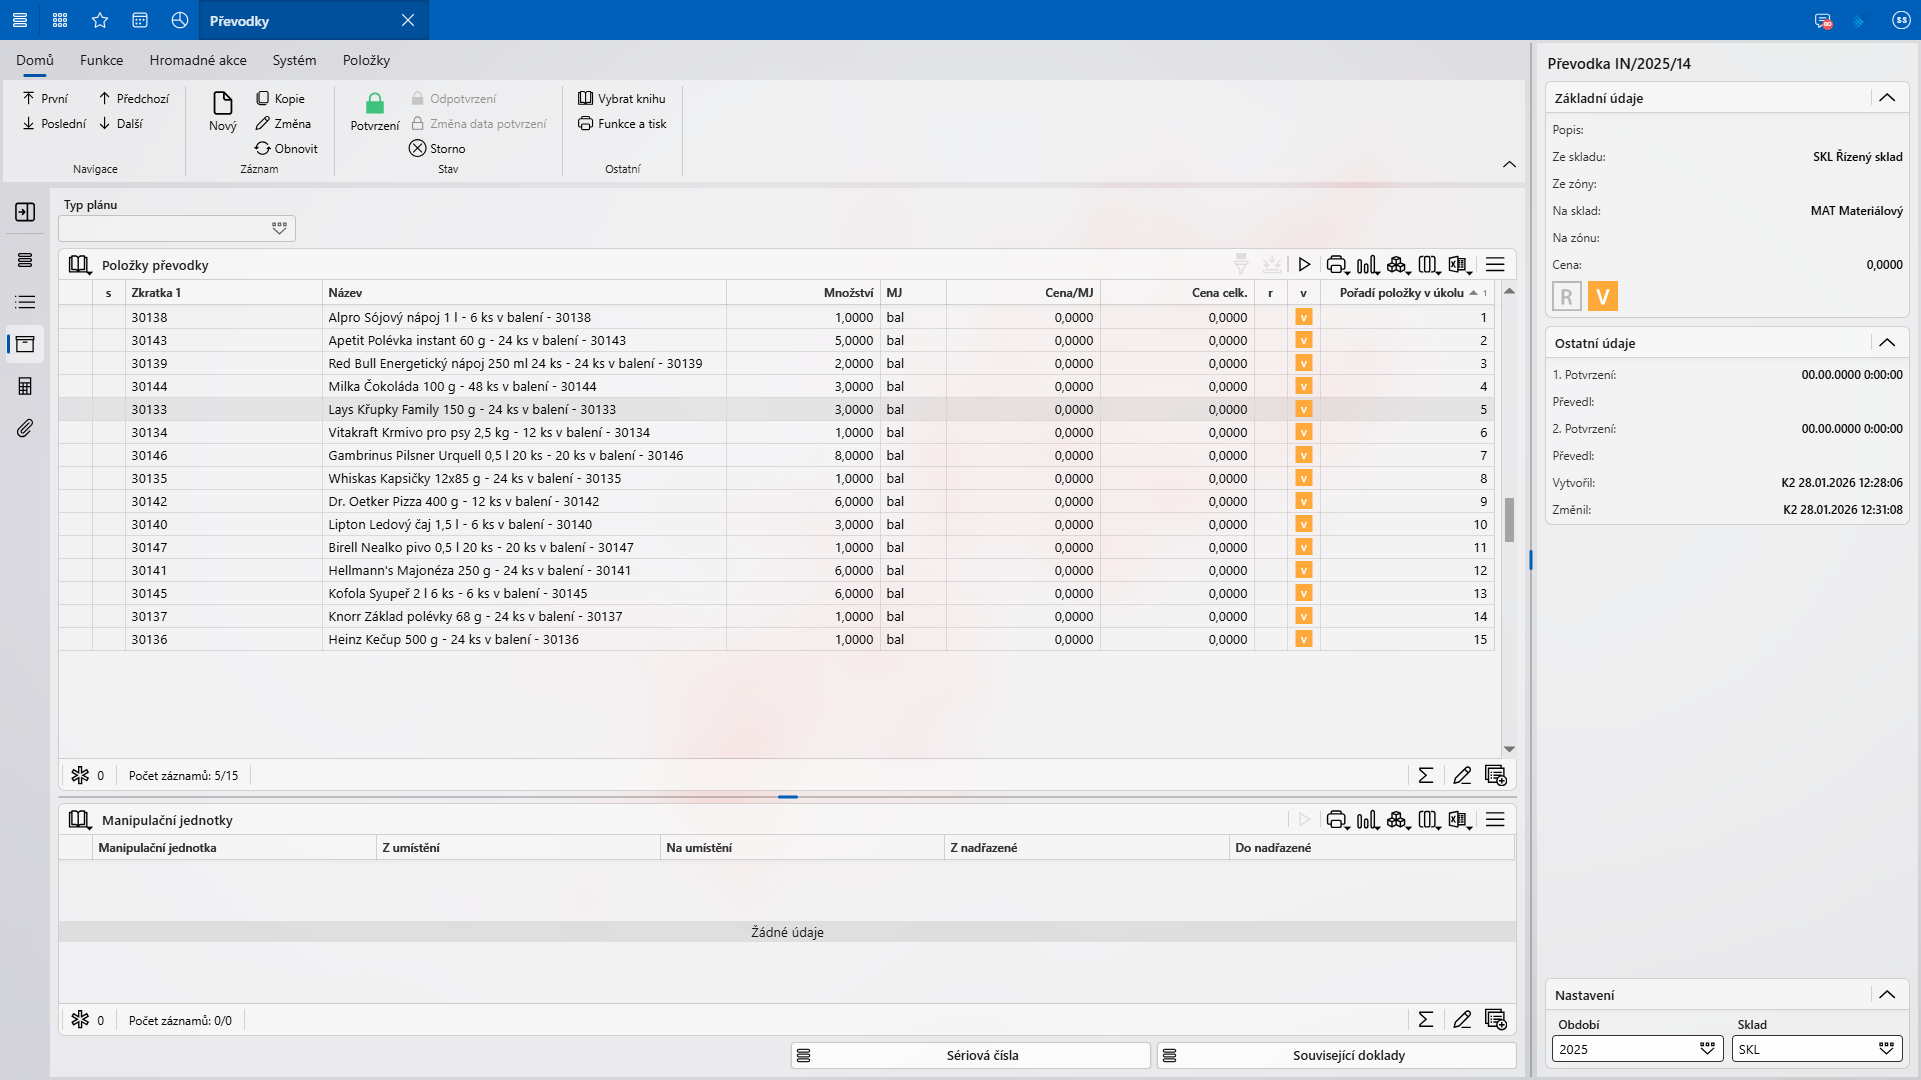Click the sum icon below Položky převodky

point(1426,775)
